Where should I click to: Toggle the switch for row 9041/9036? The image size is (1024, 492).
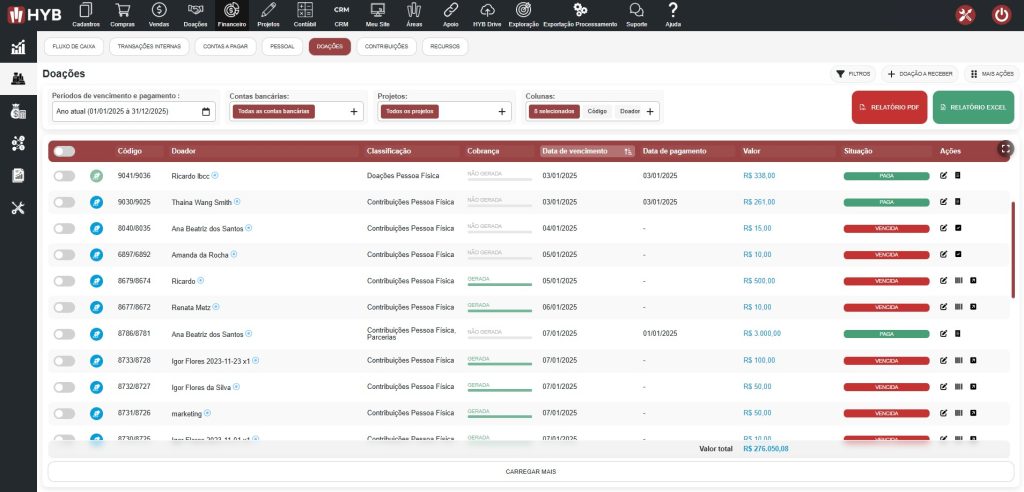click(64, 176)
